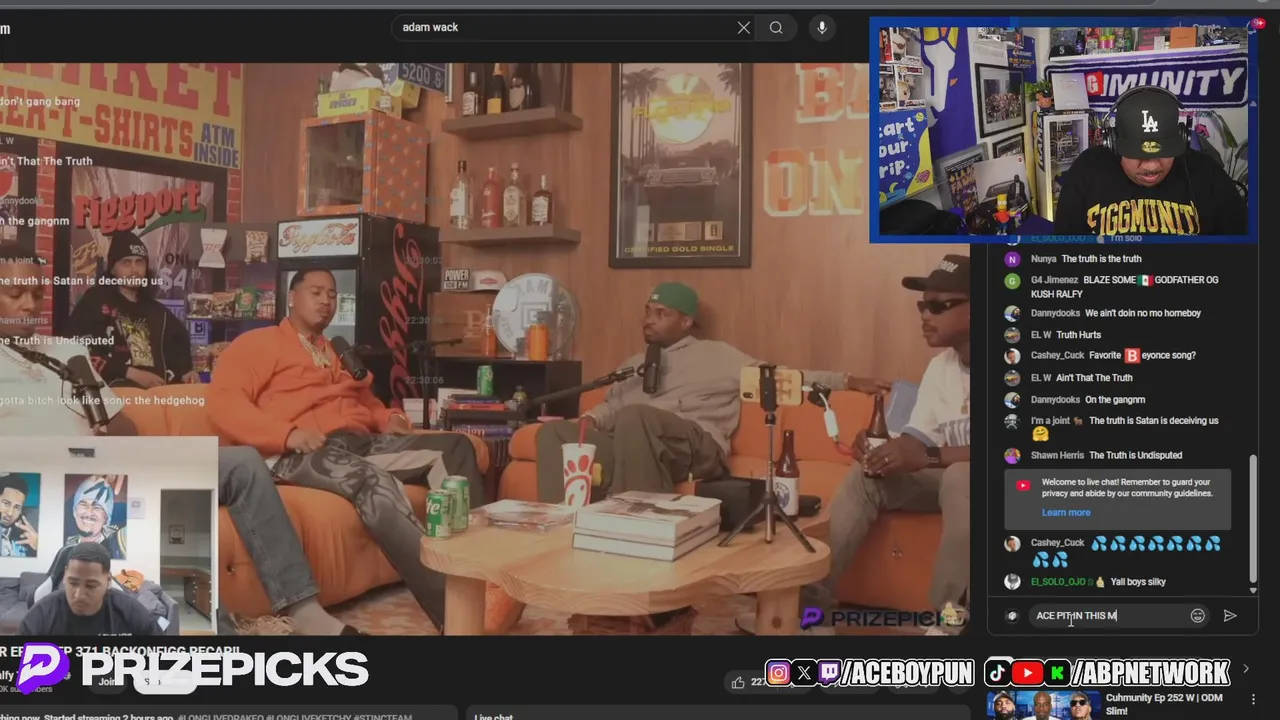Like the video with the thumbs-up icon

pos(738,682)
